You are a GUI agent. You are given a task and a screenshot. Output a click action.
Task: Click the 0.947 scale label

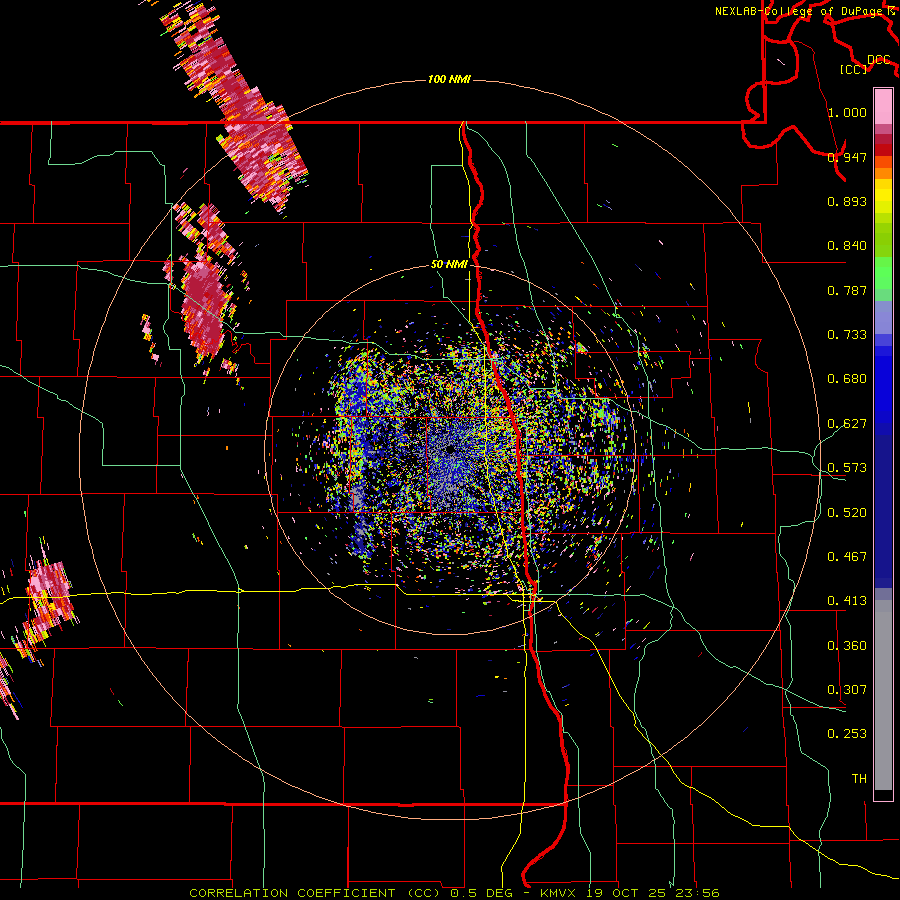click(847, 157)
